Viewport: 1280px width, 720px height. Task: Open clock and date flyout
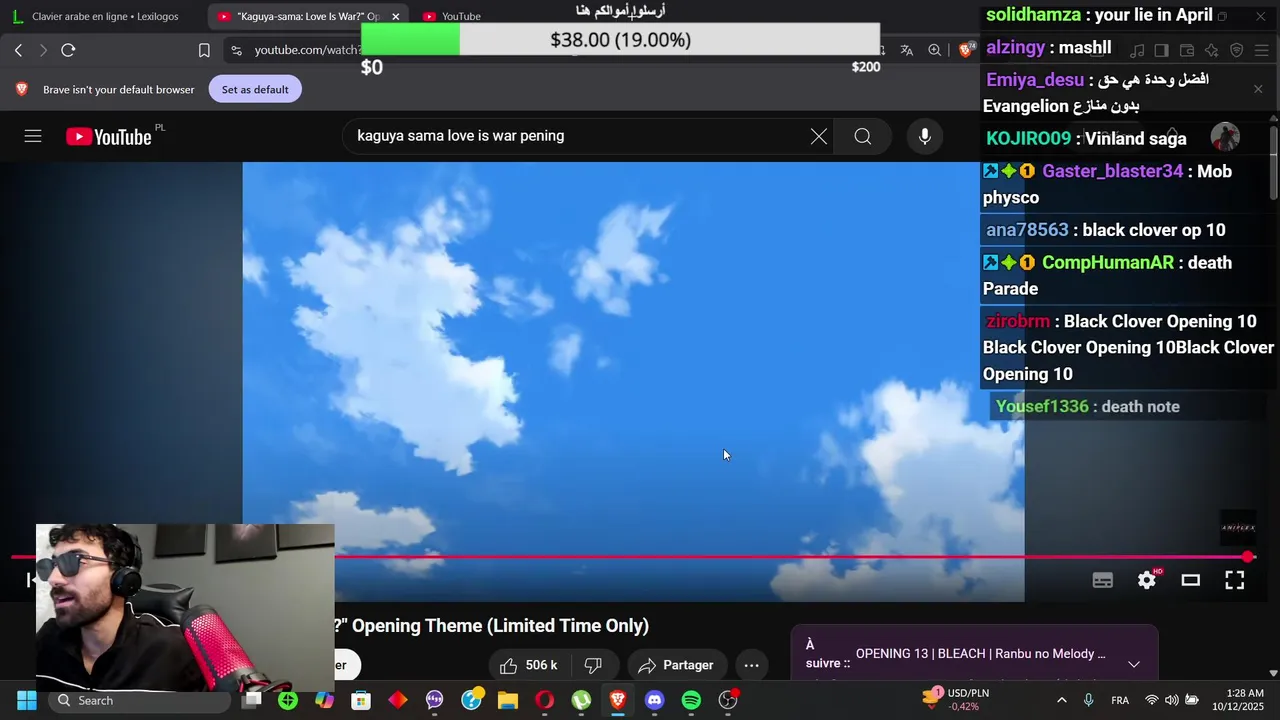coord(1238,700)
